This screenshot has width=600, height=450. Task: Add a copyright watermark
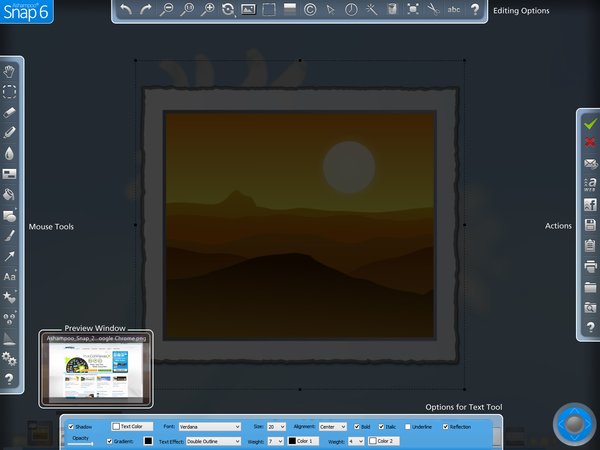click(310, 10)
